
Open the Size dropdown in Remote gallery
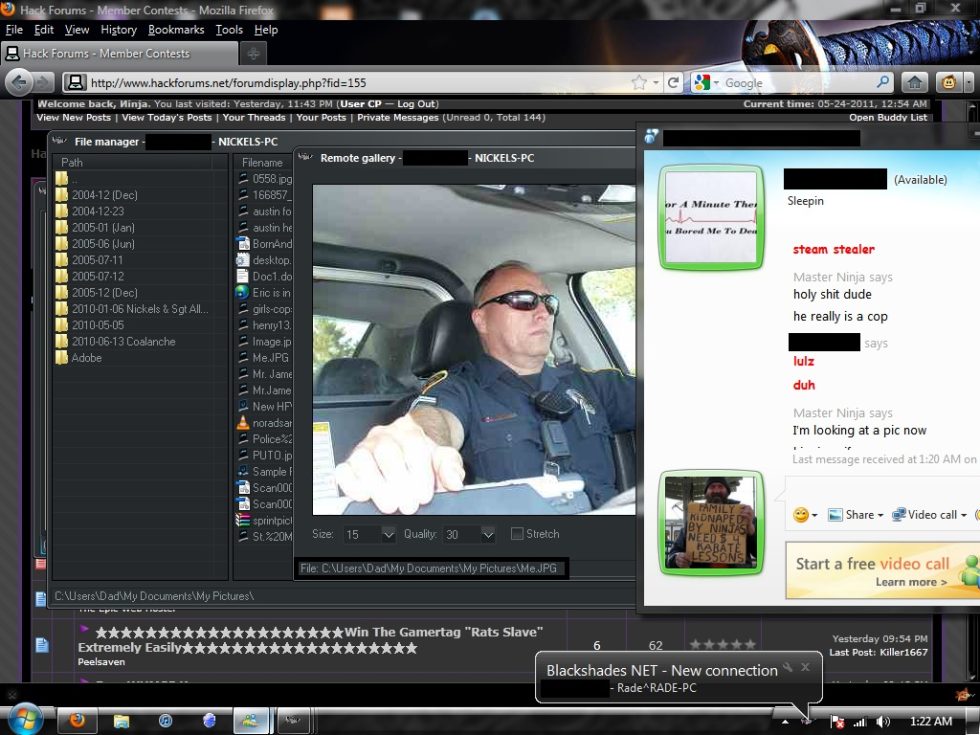coord(389,535)
